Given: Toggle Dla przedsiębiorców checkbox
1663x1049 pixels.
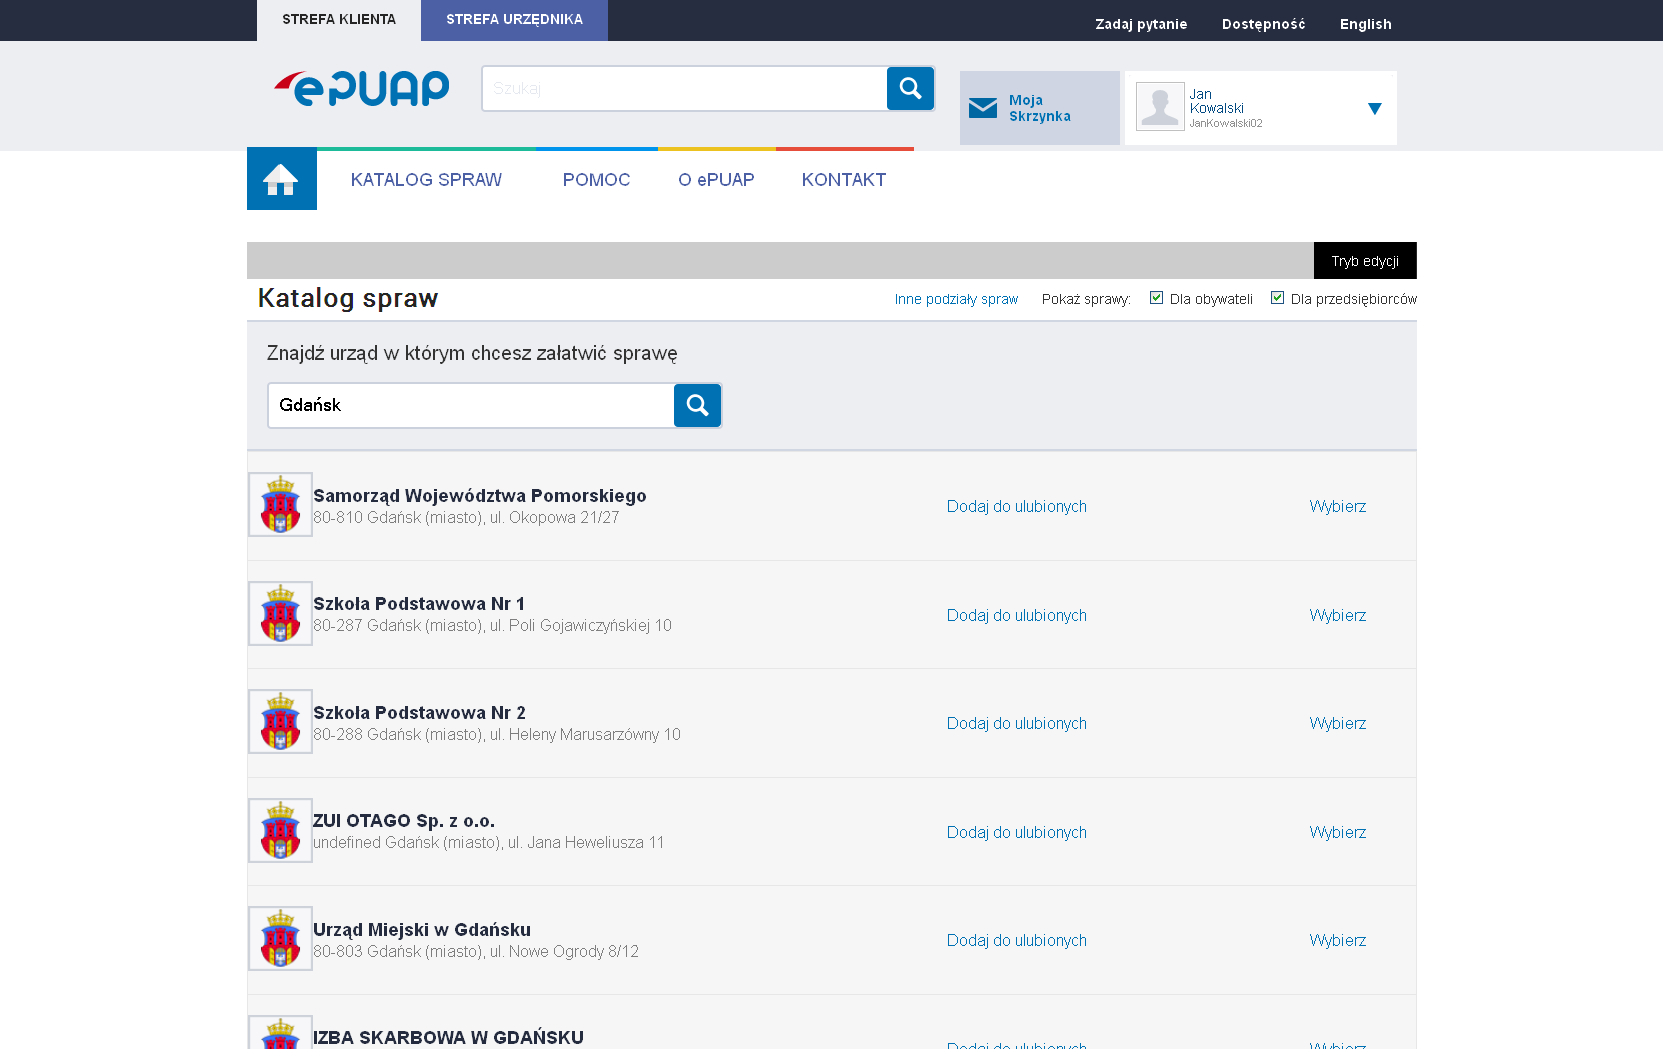Looking at the screenshot, I should tap(1277, 298).
